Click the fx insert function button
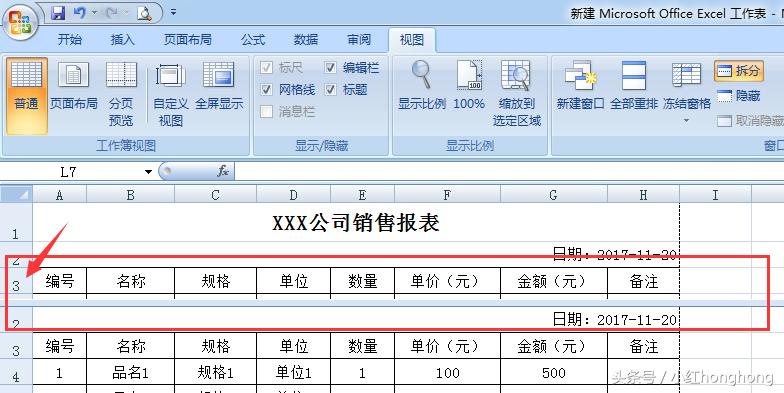The height and width of the screenshot is (393, 784). click(x=223, y=172)
